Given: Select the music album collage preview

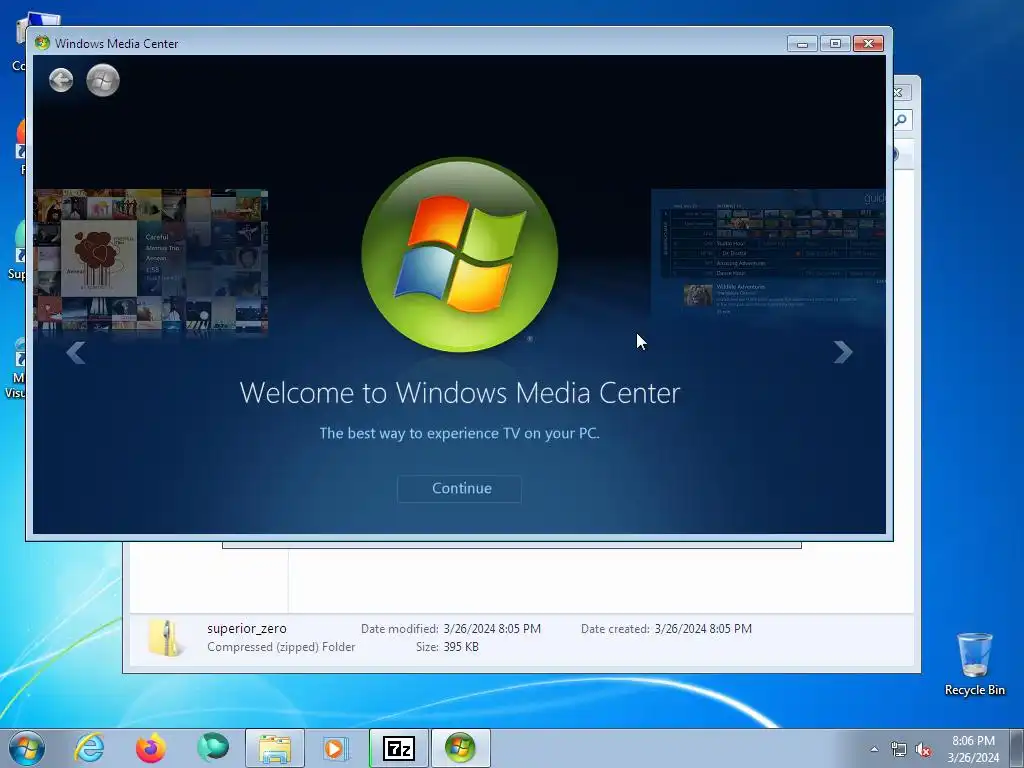Looking at the screenshot, I should point(150,261).
